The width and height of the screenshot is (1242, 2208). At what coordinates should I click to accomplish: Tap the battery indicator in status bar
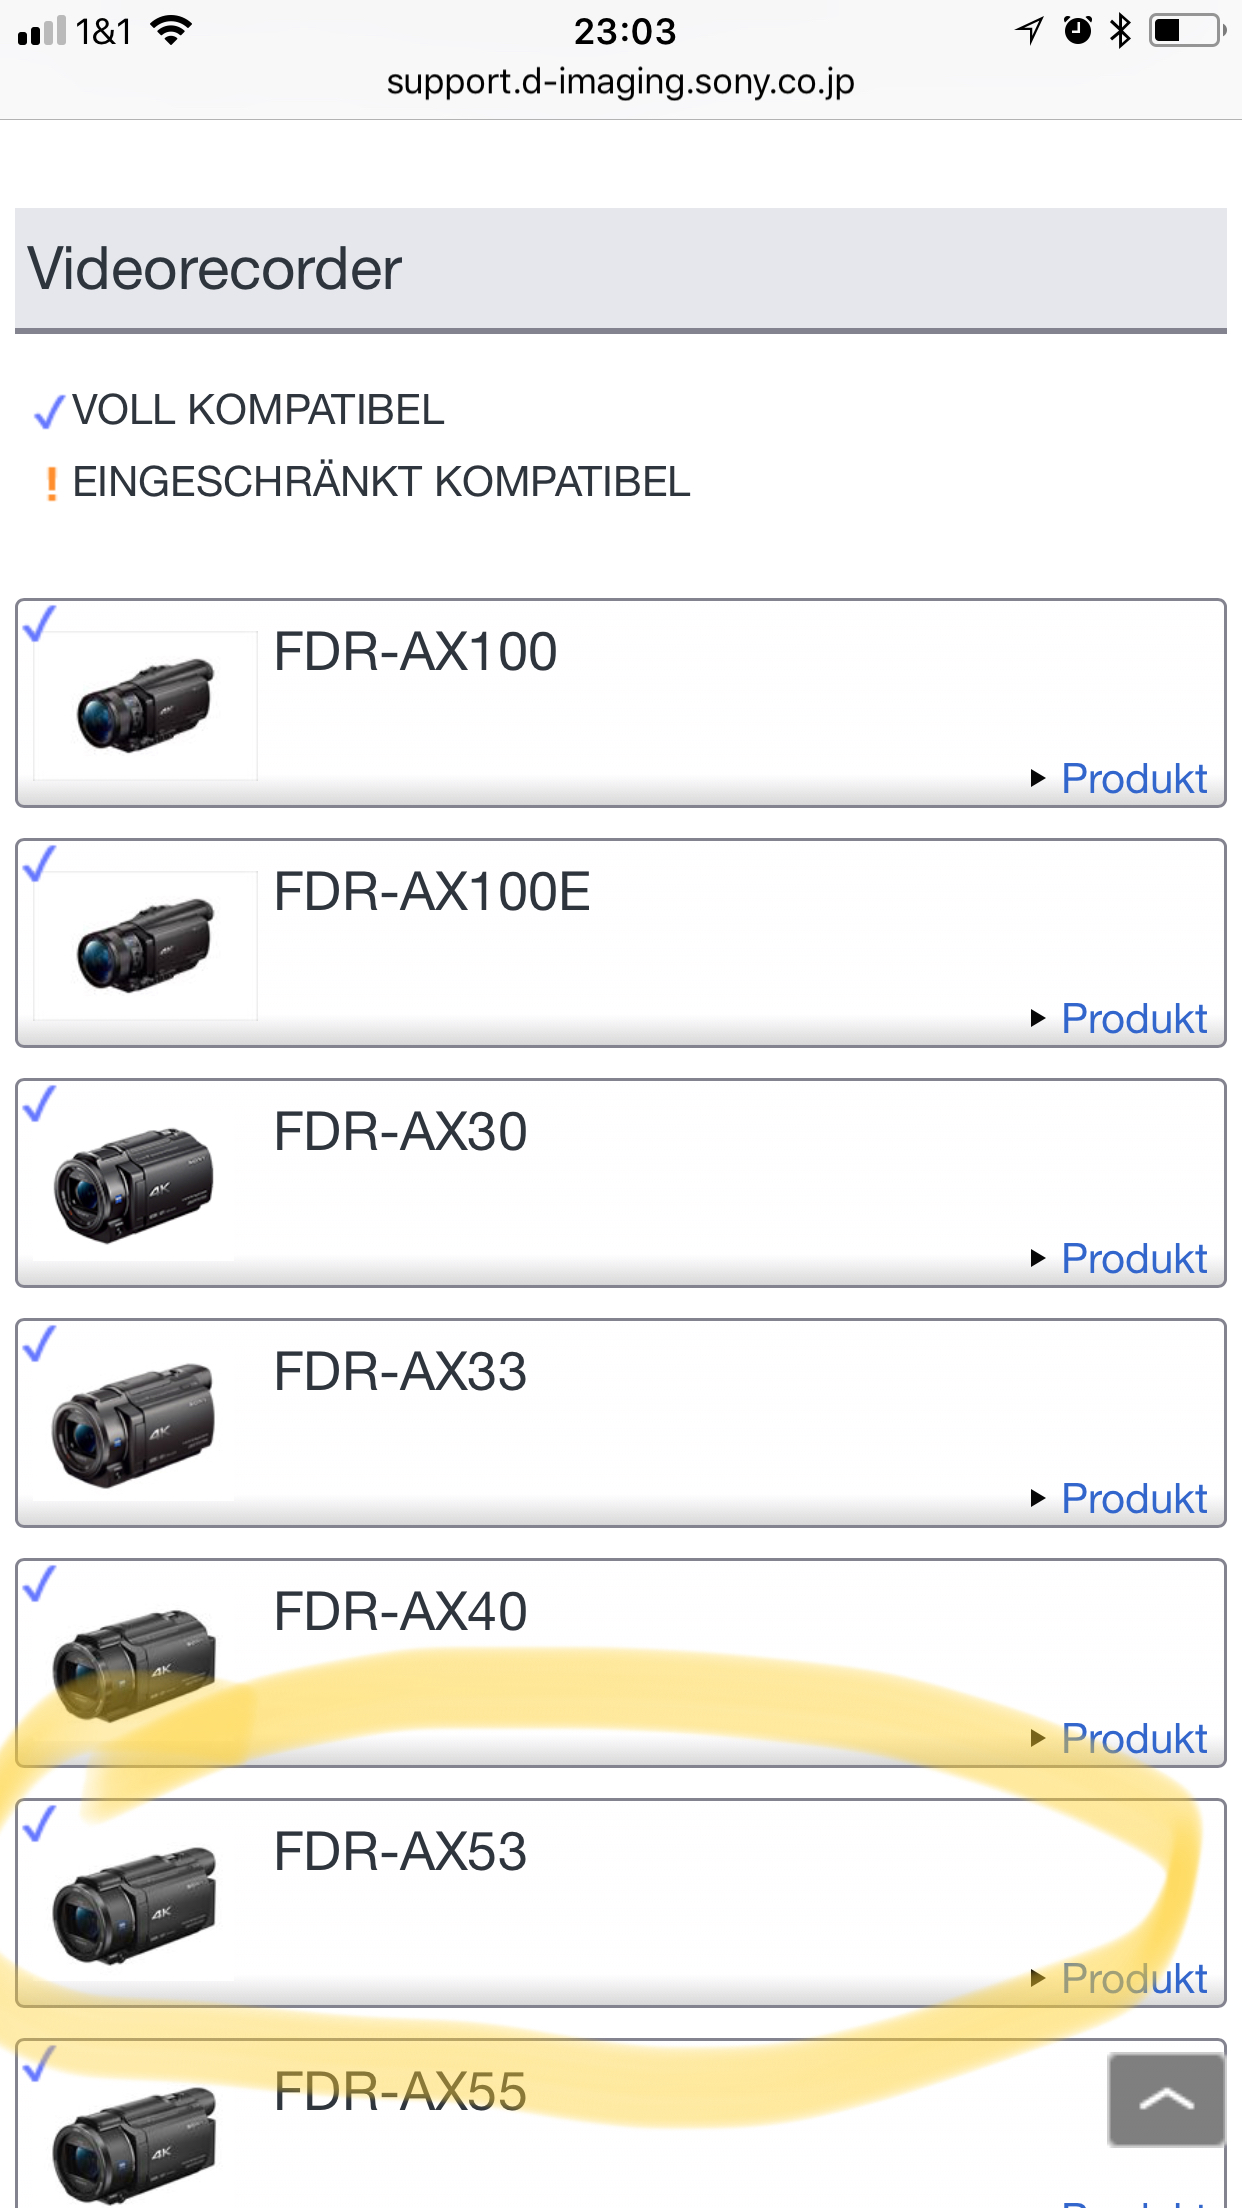[1186, 31]
